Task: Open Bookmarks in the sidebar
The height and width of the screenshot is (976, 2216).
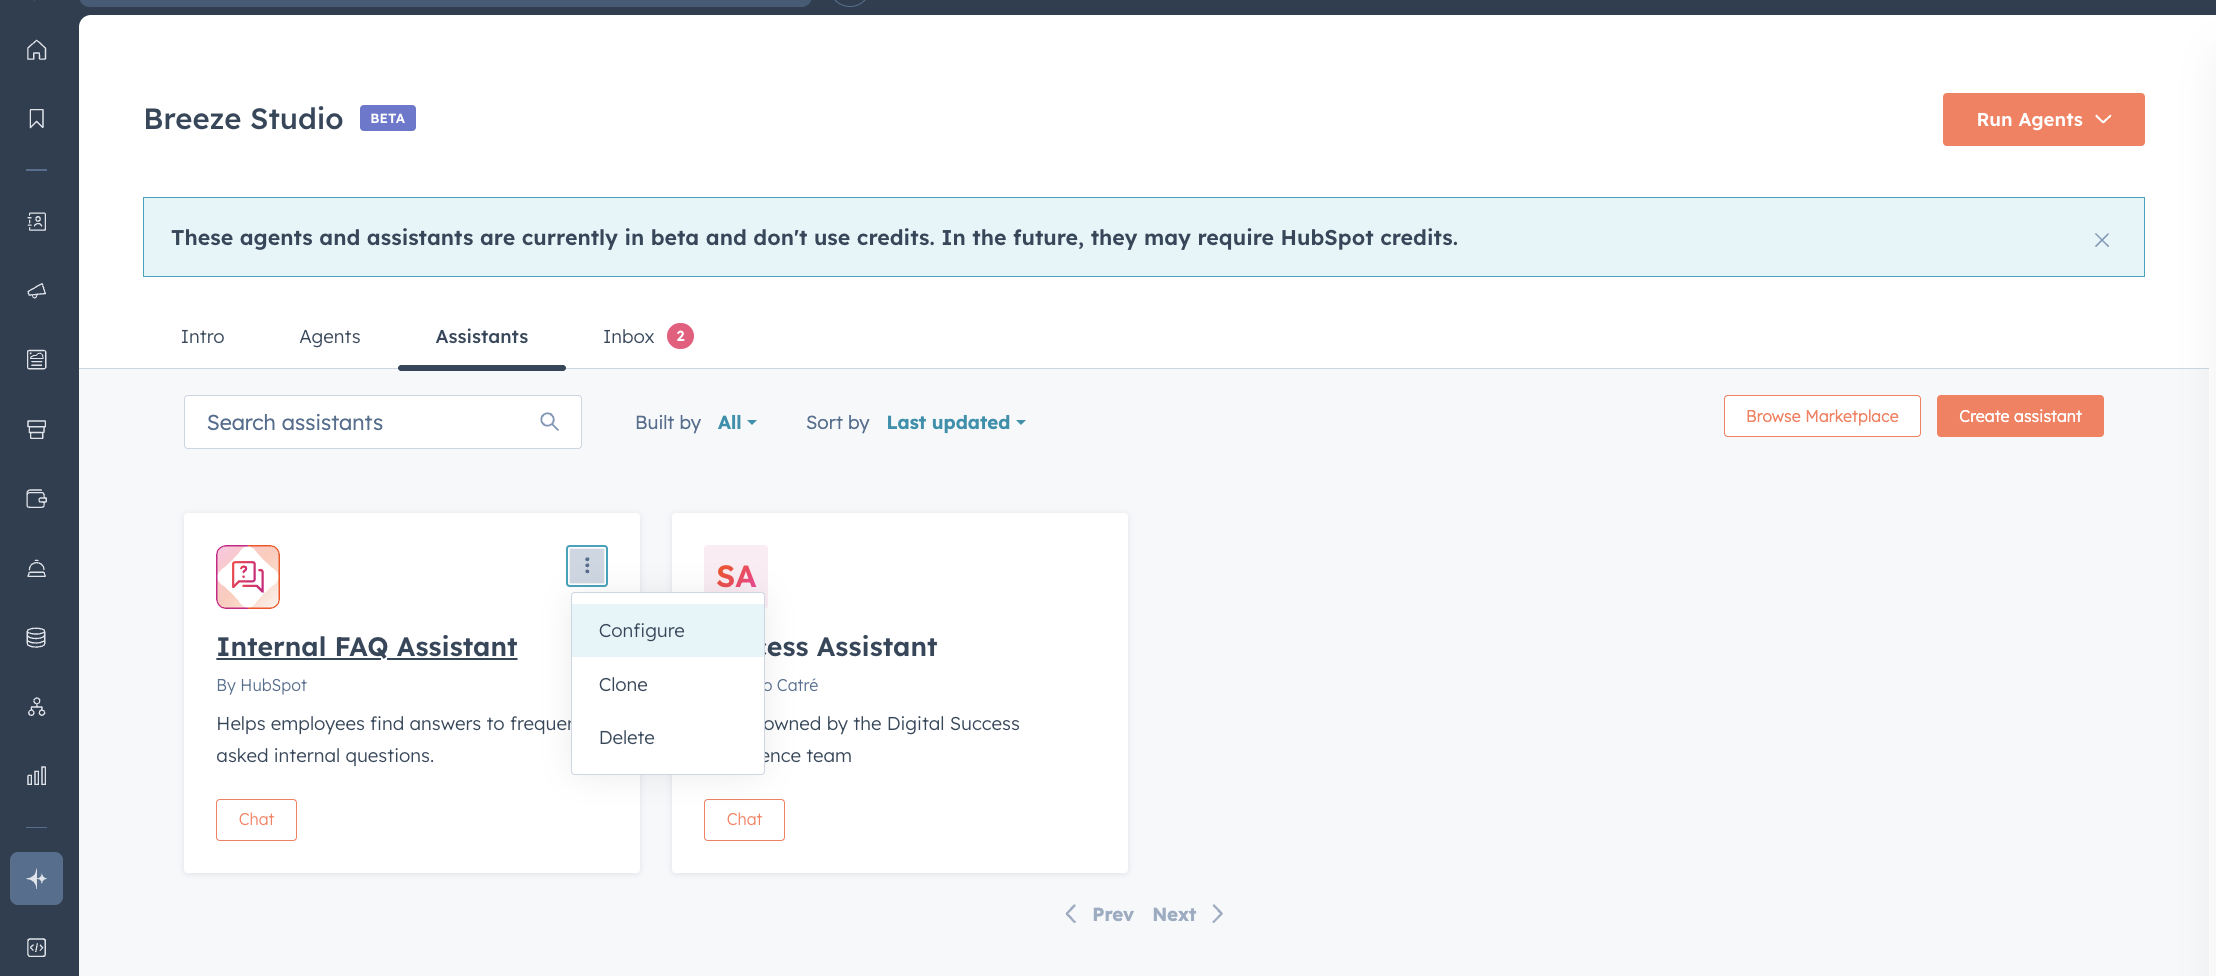Action: pos(37,119)
